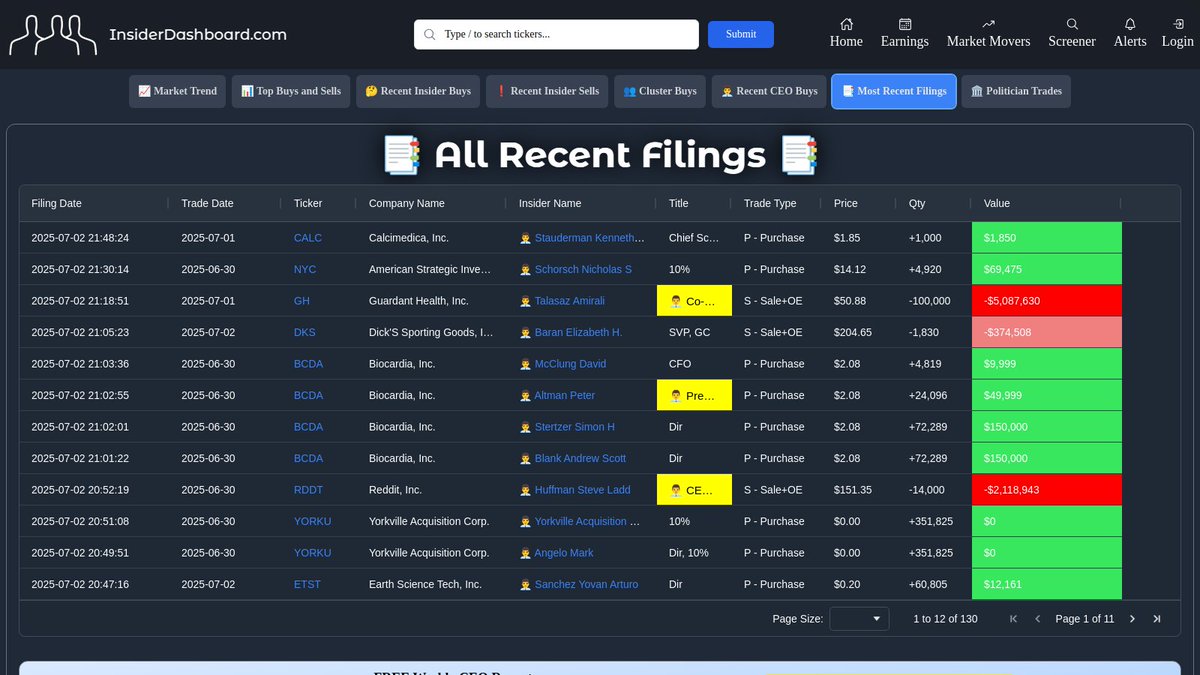Sort by Price column header
1200x675 pixels.
pos(846,203)
